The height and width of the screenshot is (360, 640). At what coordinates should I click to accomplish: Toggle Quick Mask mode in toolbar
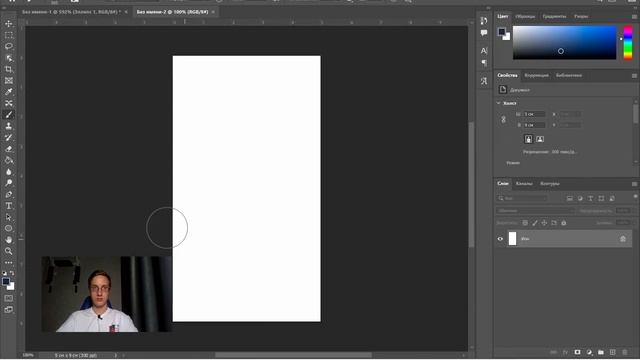click(x=9, y=298)
